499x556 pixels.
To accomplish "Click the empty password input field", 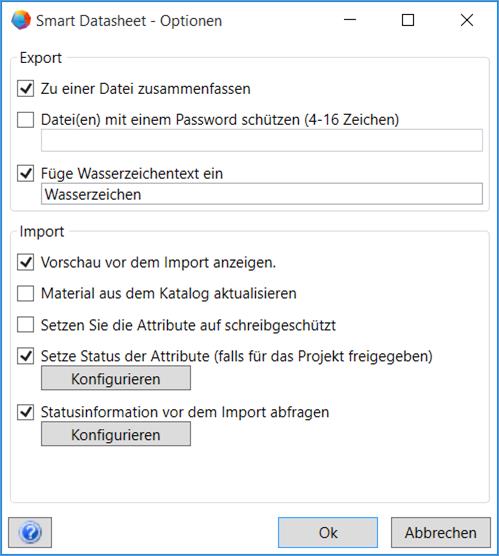I will point(262,140).
